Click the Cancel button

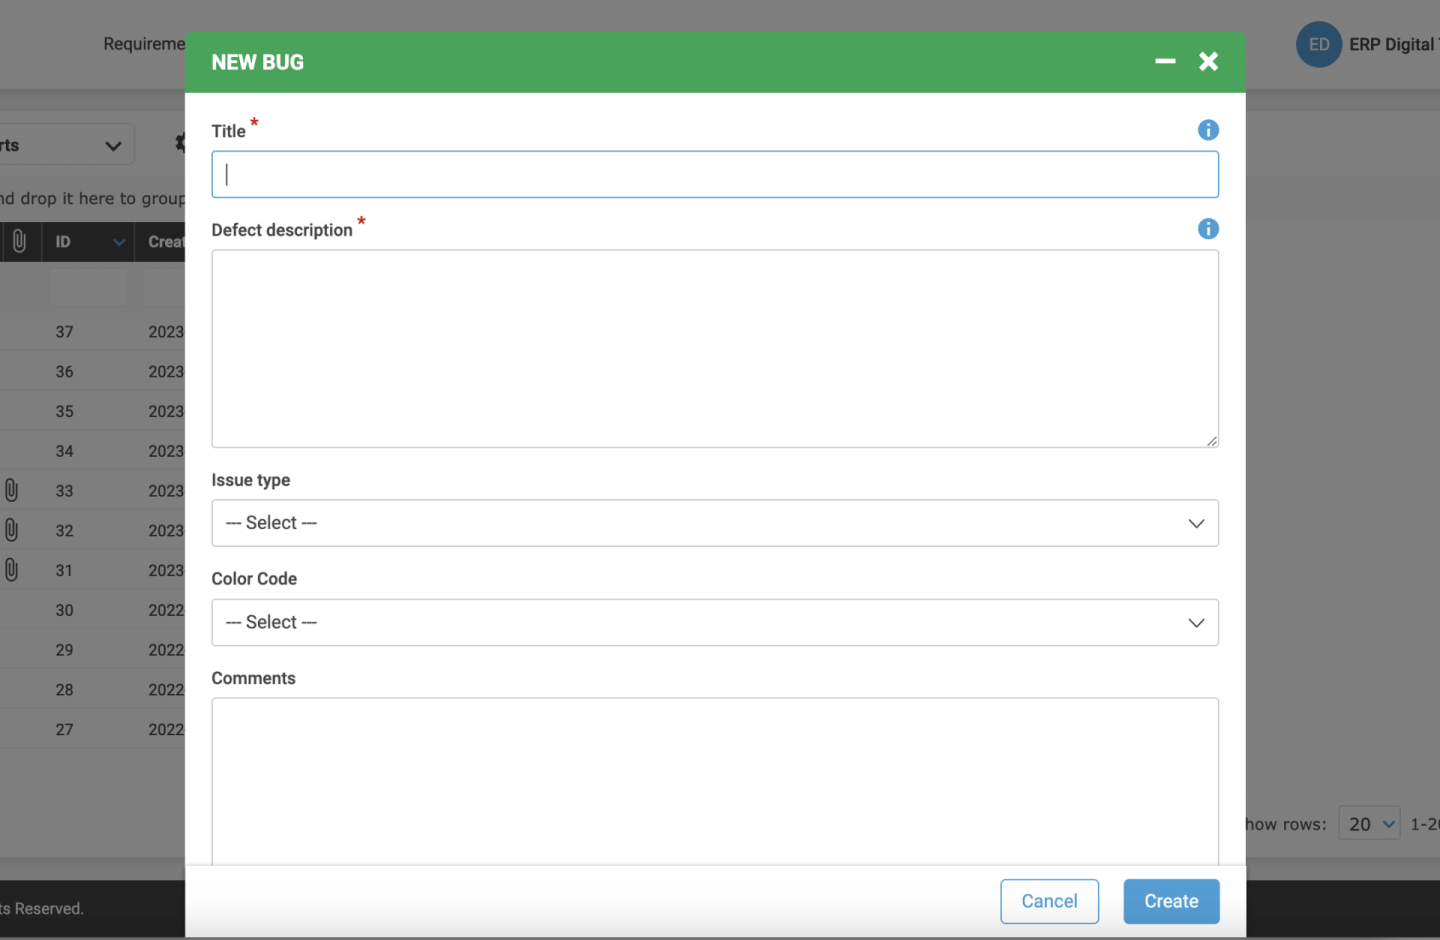coord(1049,901)
